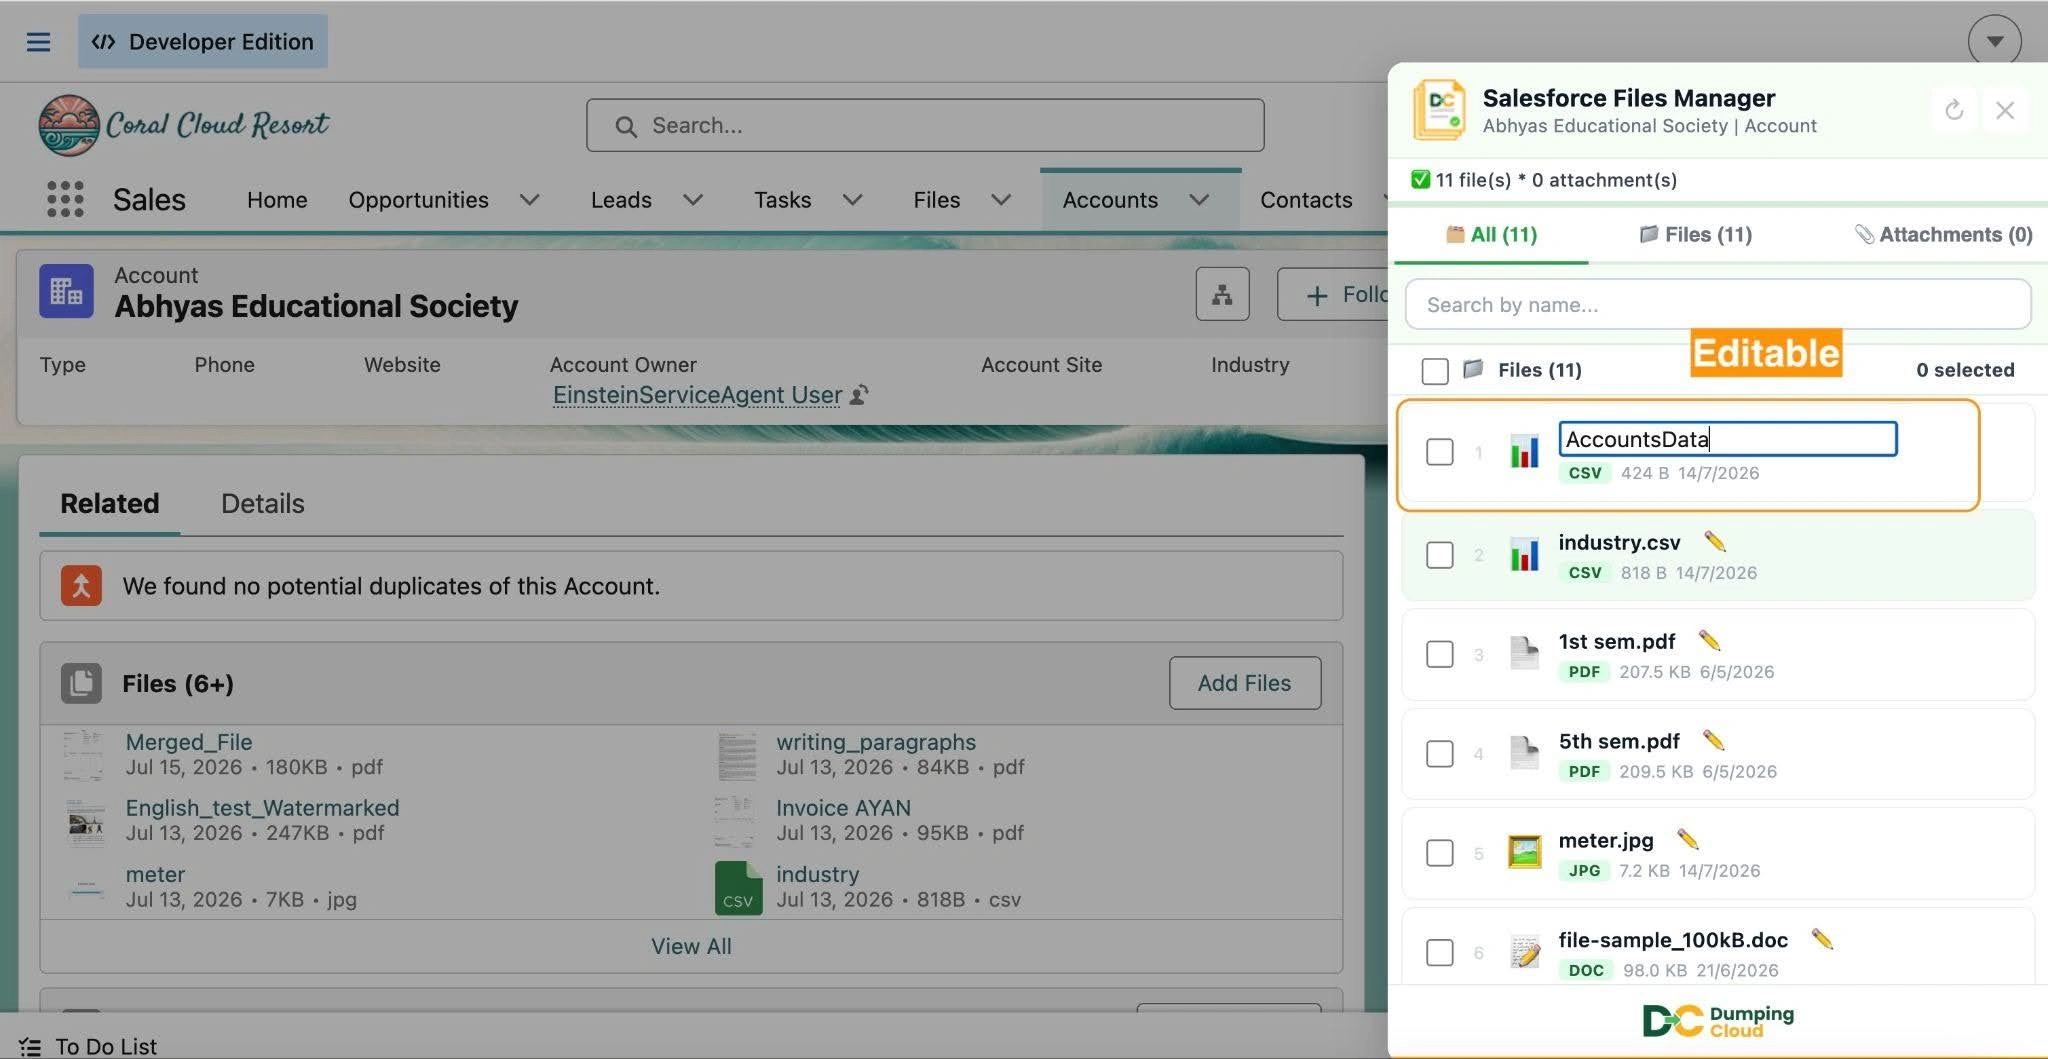Screen dimensions: 2048x1059
Task: Click the Search by name field
Action: tap(1718, 304)
